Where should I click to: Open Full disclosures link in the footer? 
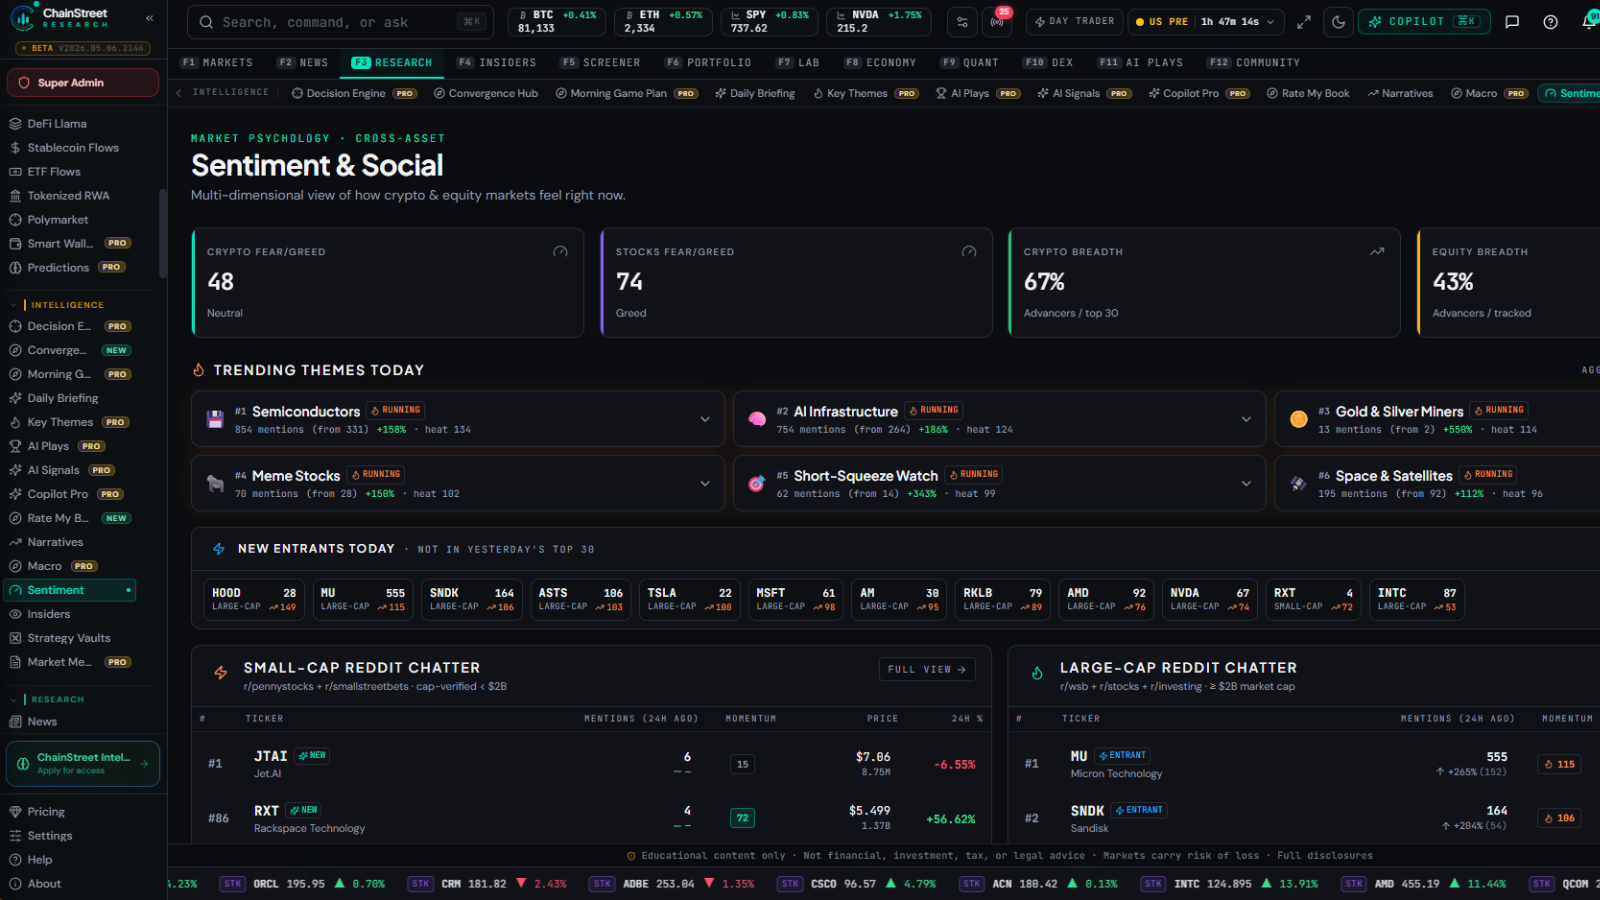1325,856
